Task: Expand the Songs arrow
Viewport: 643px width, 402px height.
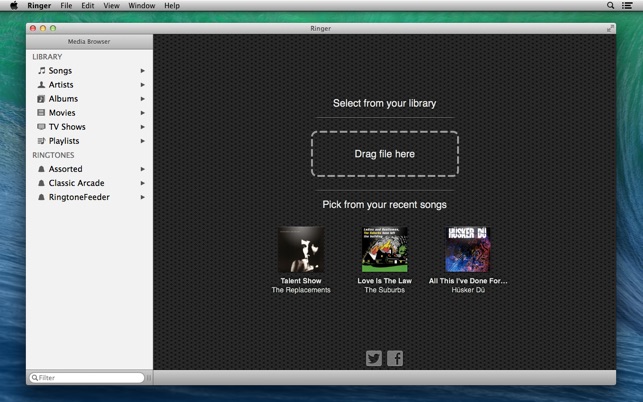Action: (x=143, y=71)
